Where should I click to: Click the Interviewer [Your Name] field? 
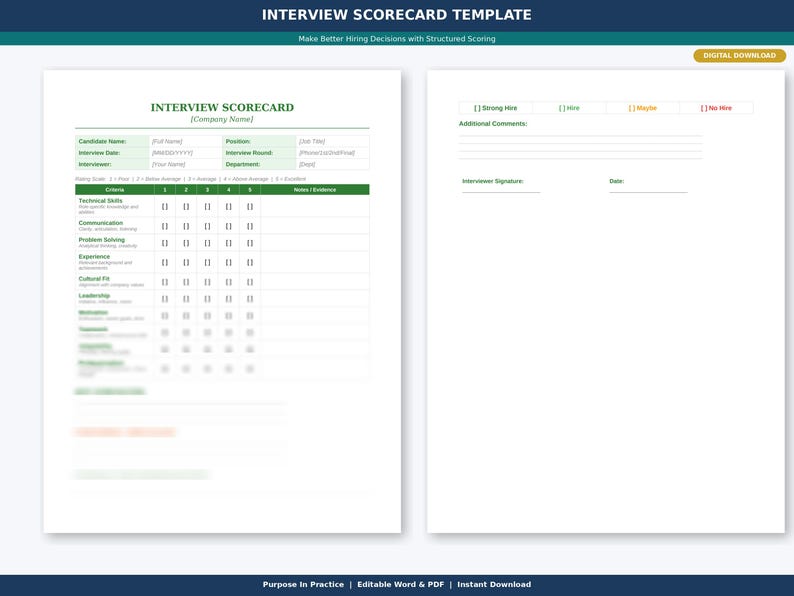click(x=185, y=164)
